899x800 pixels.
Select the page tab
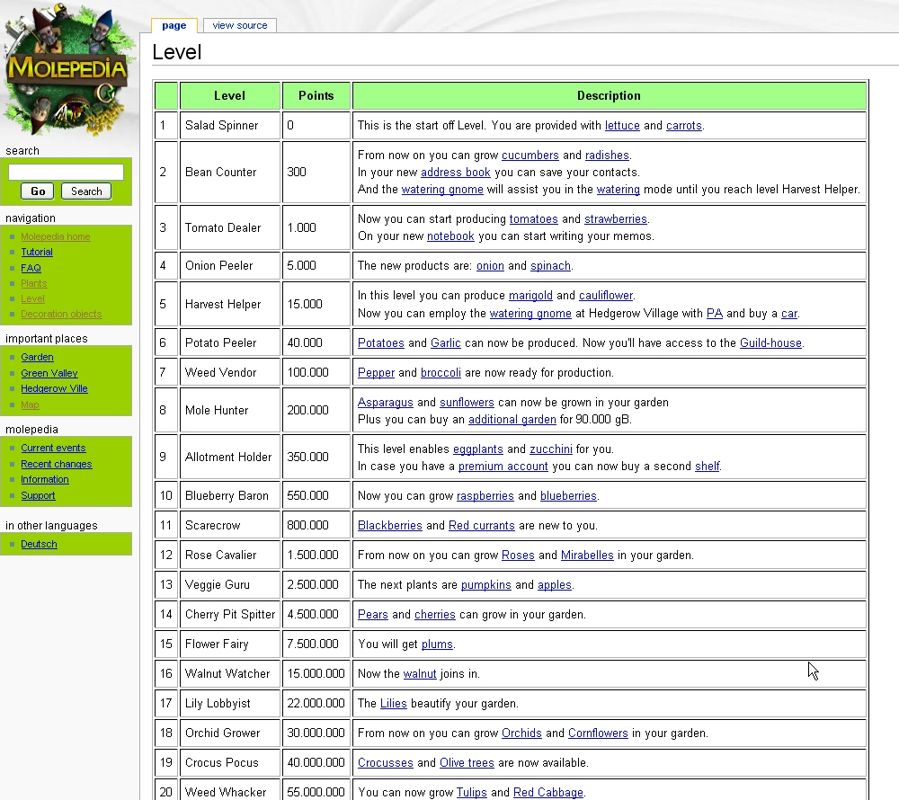[x=174, y=26]
